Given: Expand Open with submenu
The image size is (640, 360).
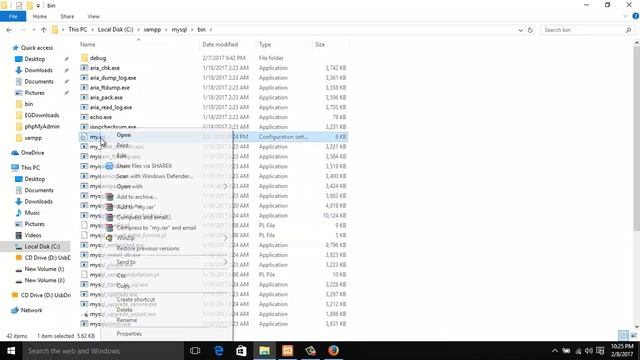Looking at the screenshot, I should [x=129, y=187].
